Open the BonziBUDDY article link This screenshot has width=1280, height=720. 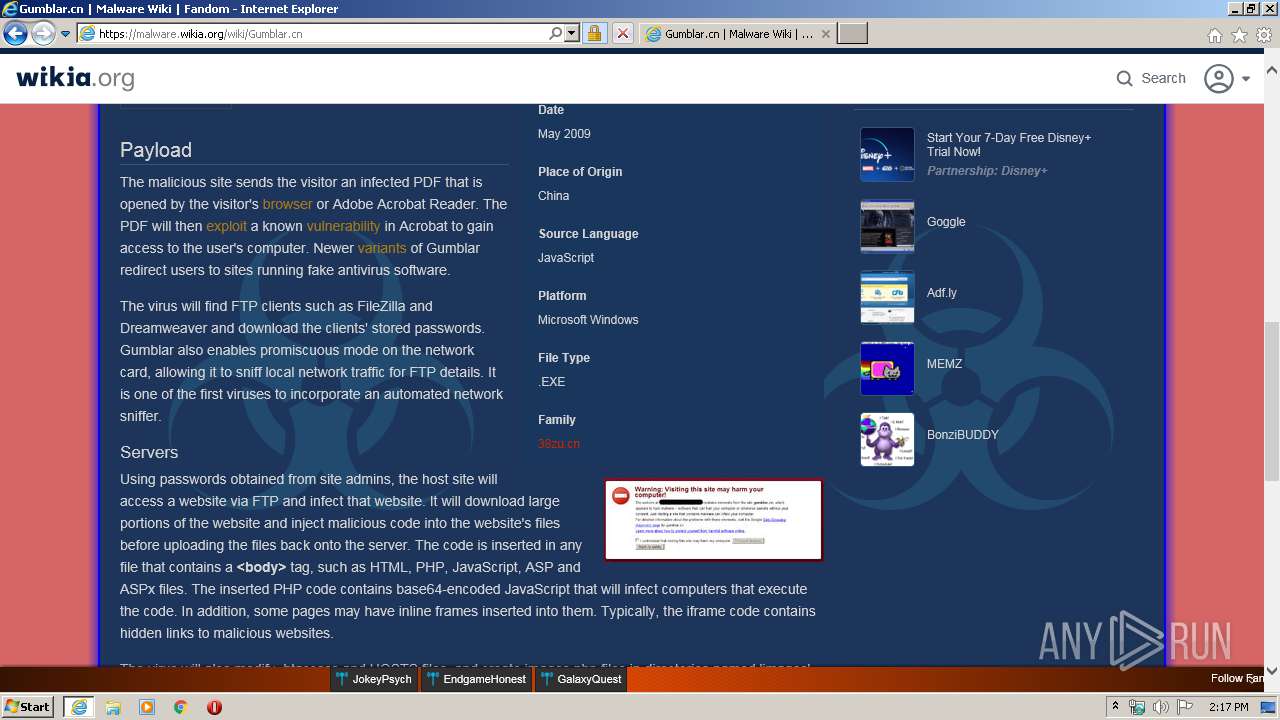click(x=963, y=435)
